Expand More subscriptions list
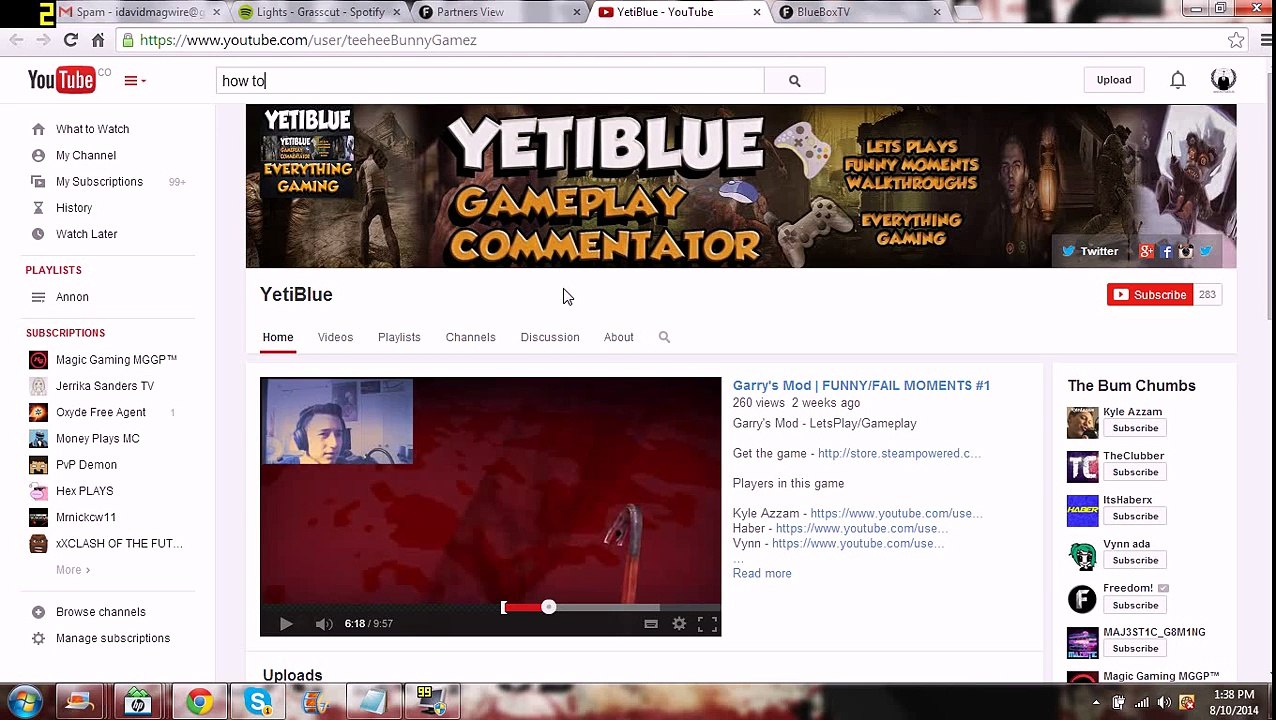 pos(73,570)
